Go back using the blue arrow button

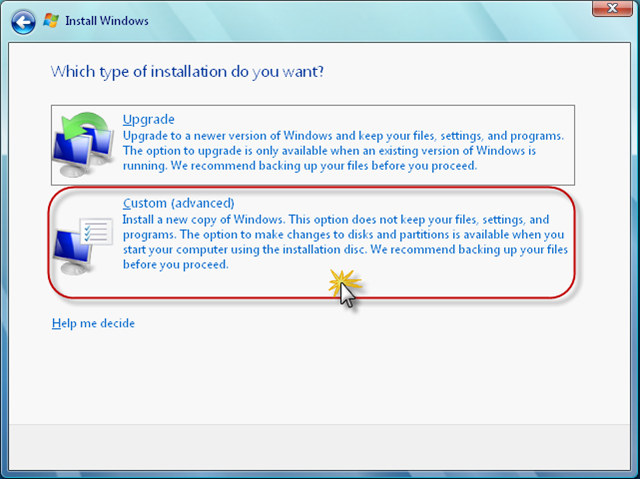23,22
